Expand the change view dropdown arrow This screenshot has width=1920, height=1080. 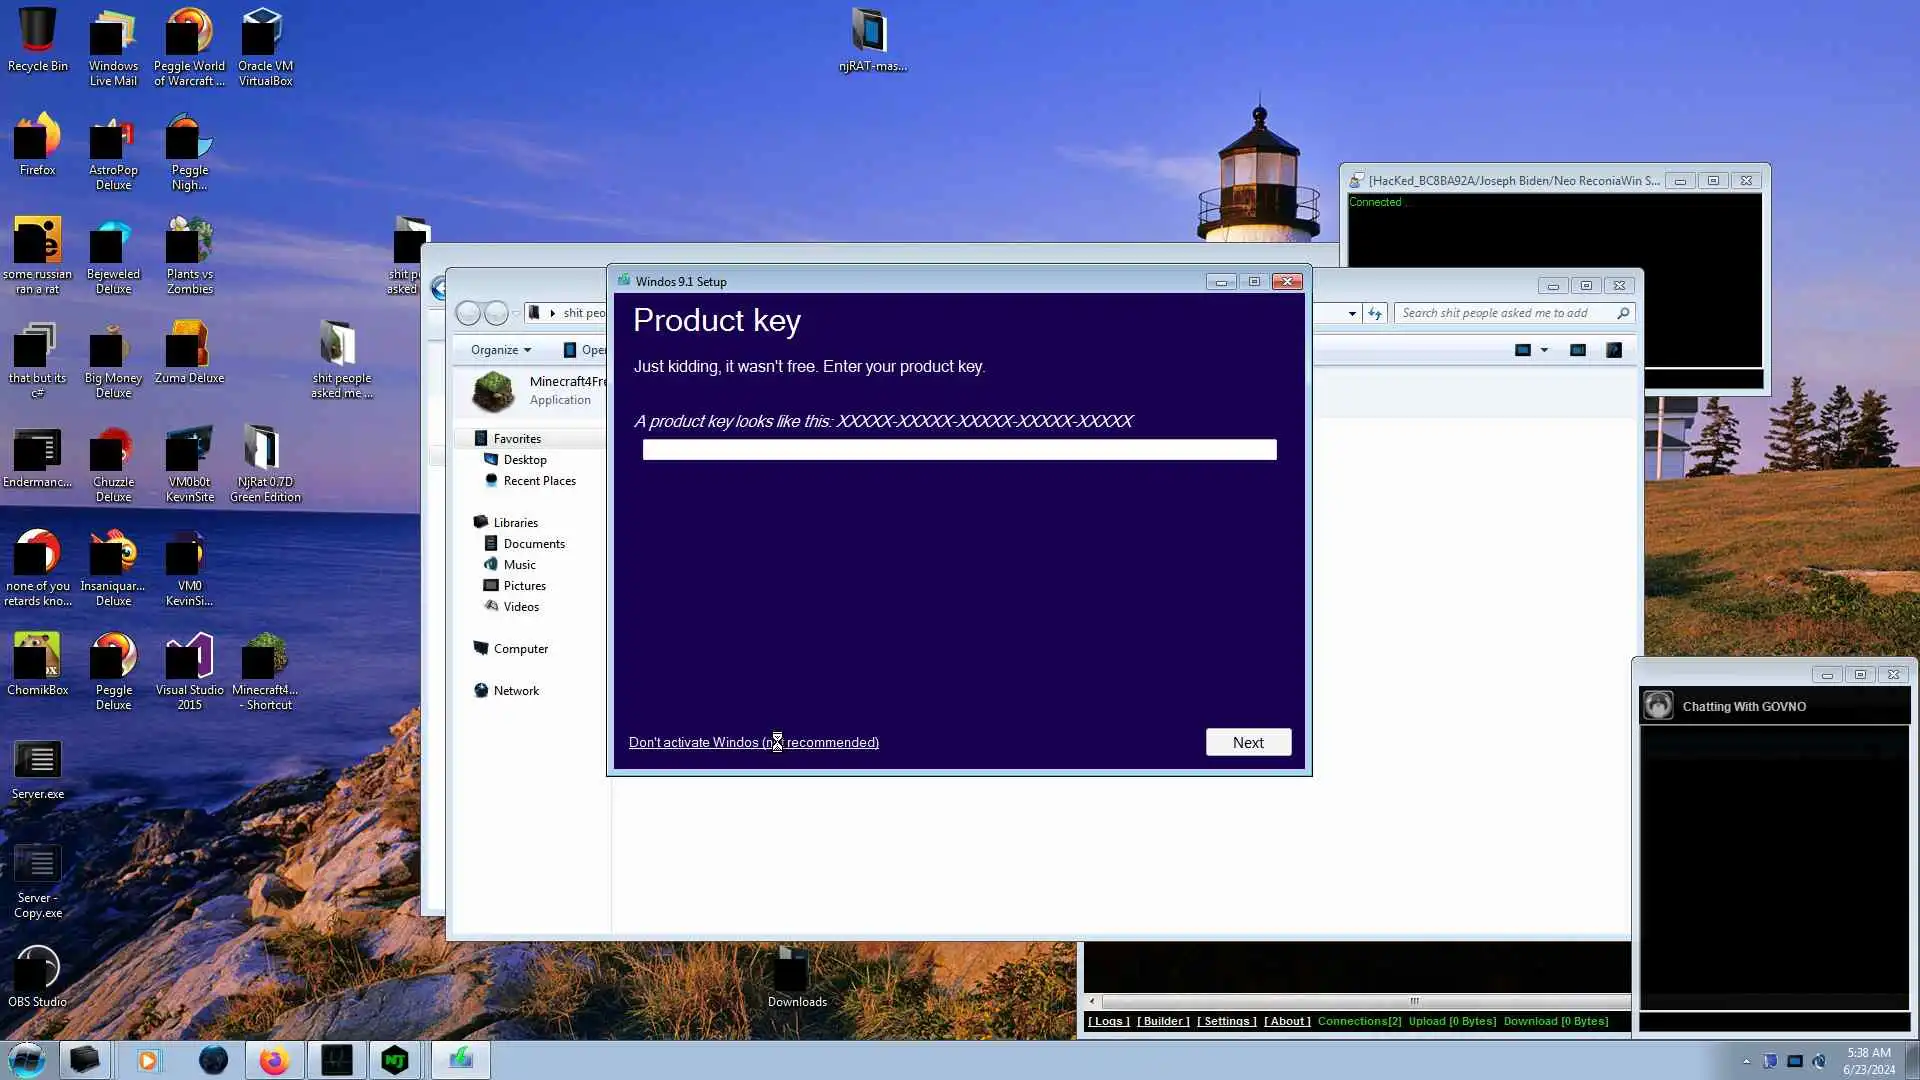pos(1544,350)
